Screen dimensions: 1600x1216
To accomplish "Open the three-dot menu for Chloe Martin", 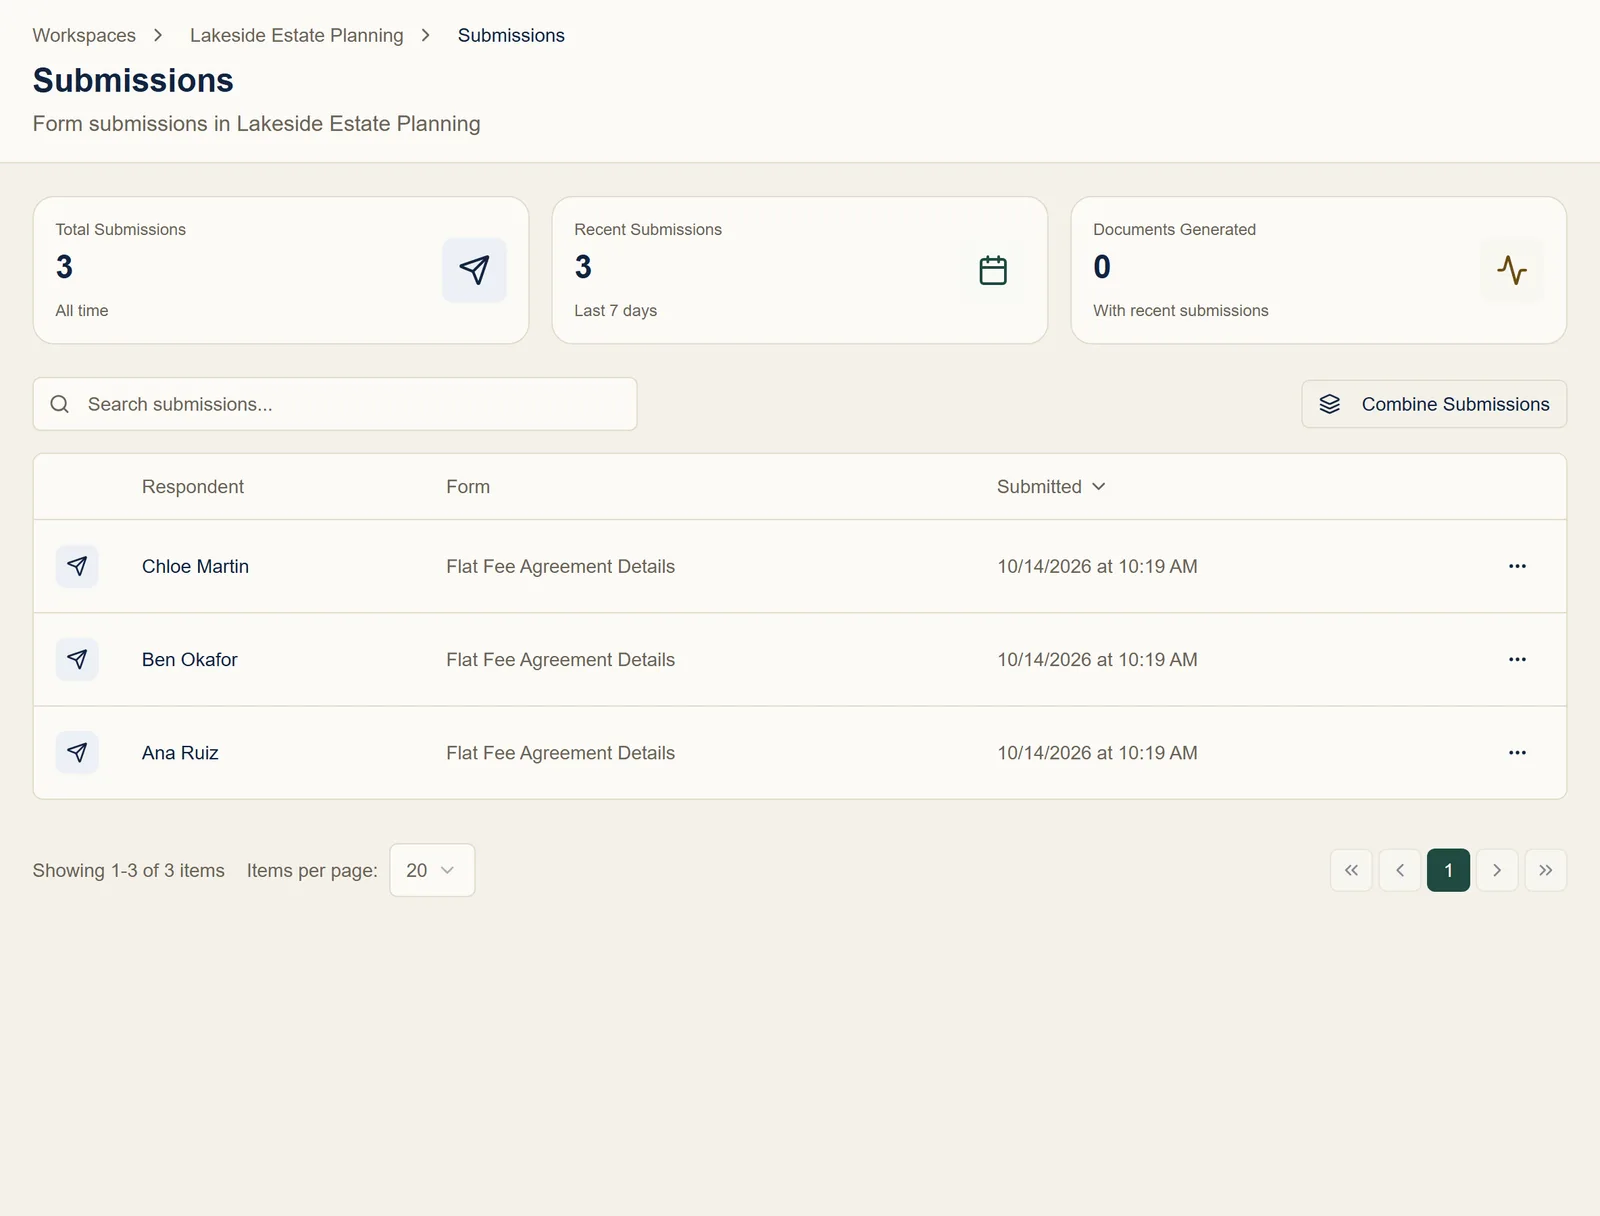I will tap(1517, 566).
